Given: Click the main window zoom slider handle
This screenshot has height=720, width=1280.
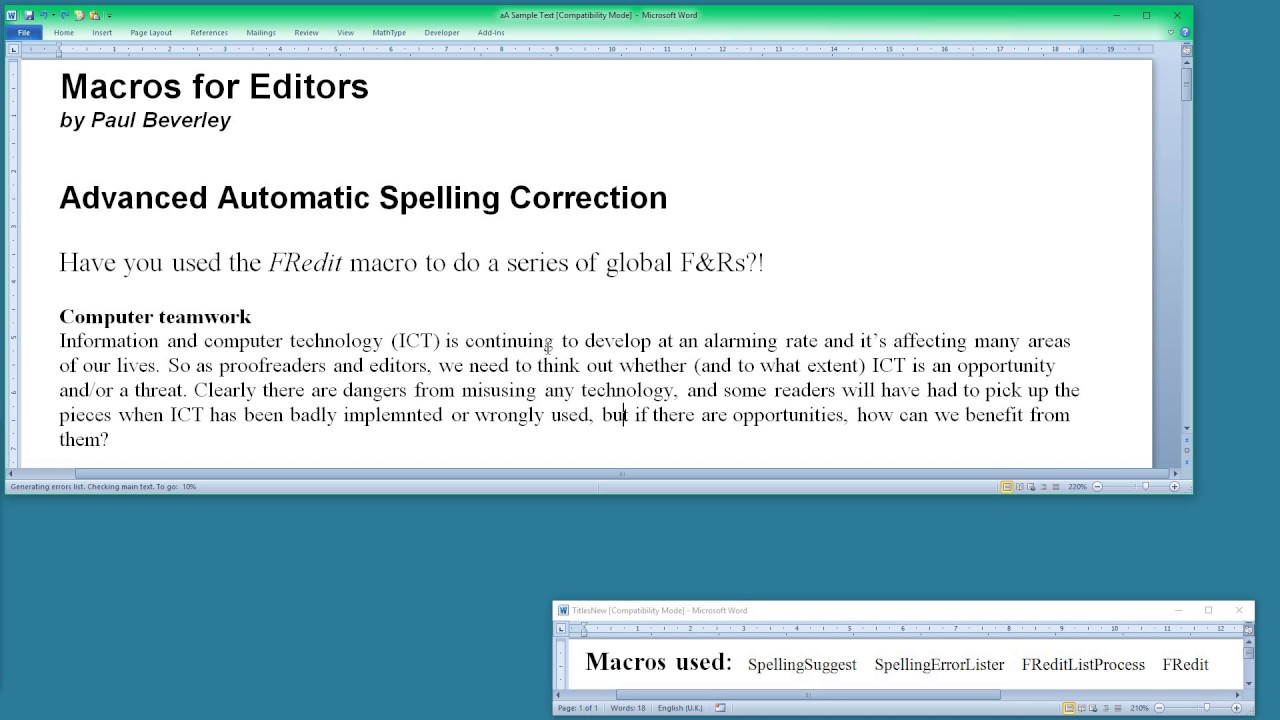Looking at the screenshot, I should (1145, 486).
